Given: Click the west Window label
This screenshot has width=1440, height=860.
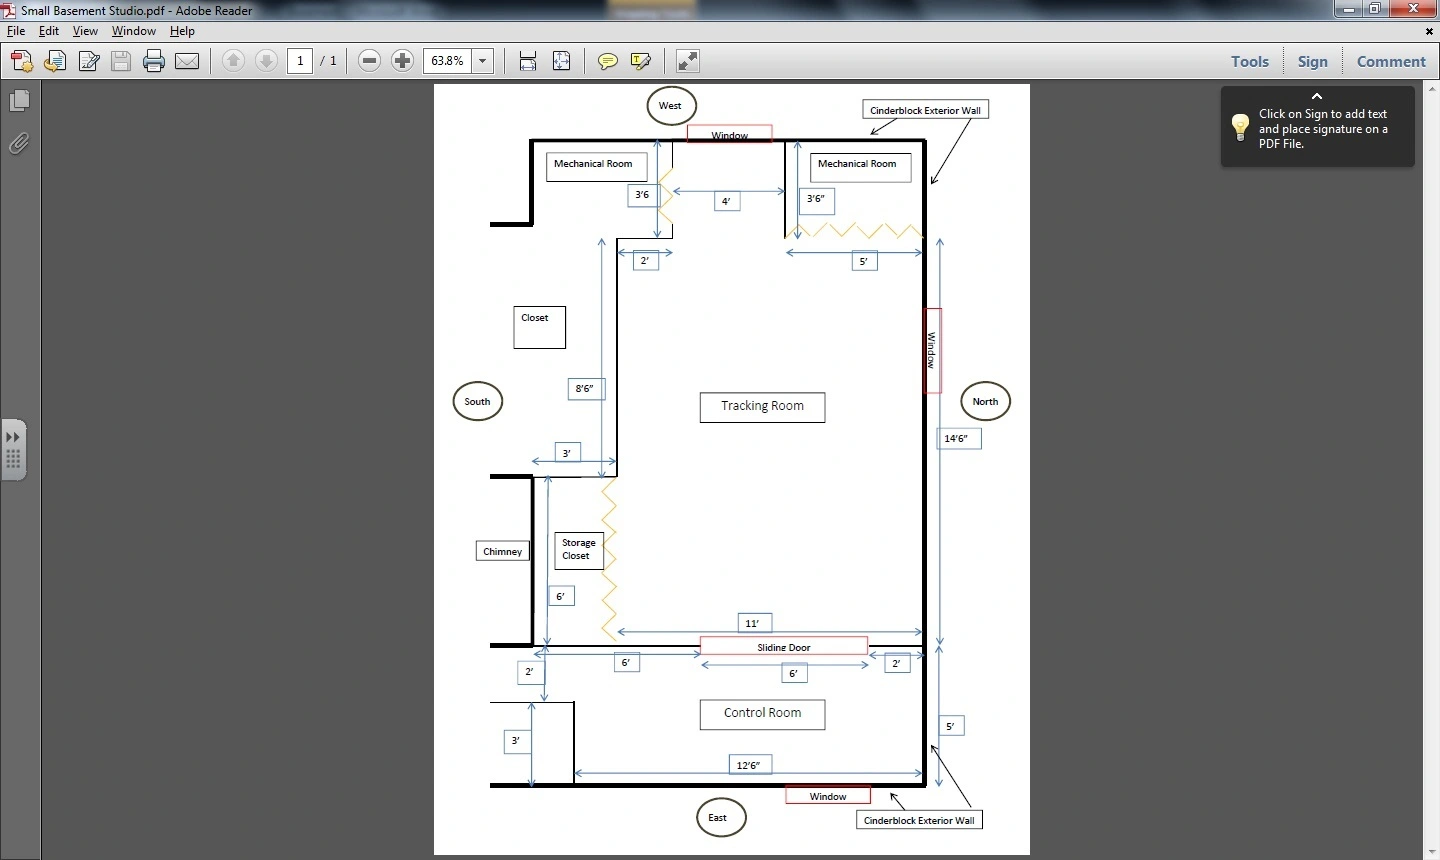Looking at the screenshot, I should coord(730,134).
